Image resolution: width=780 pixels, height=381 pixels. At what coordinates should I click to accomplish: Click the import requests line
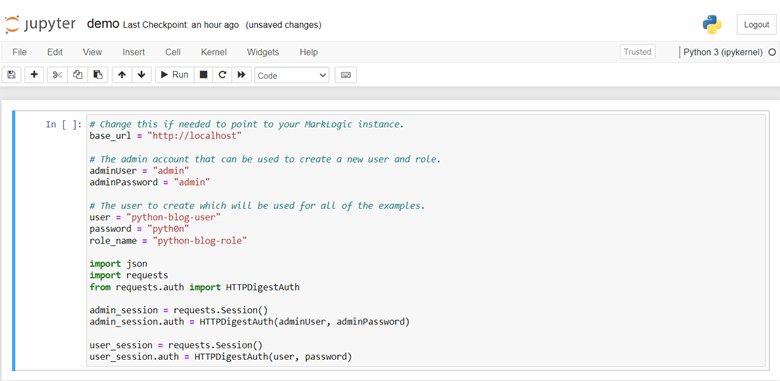[x=129, y=275]
